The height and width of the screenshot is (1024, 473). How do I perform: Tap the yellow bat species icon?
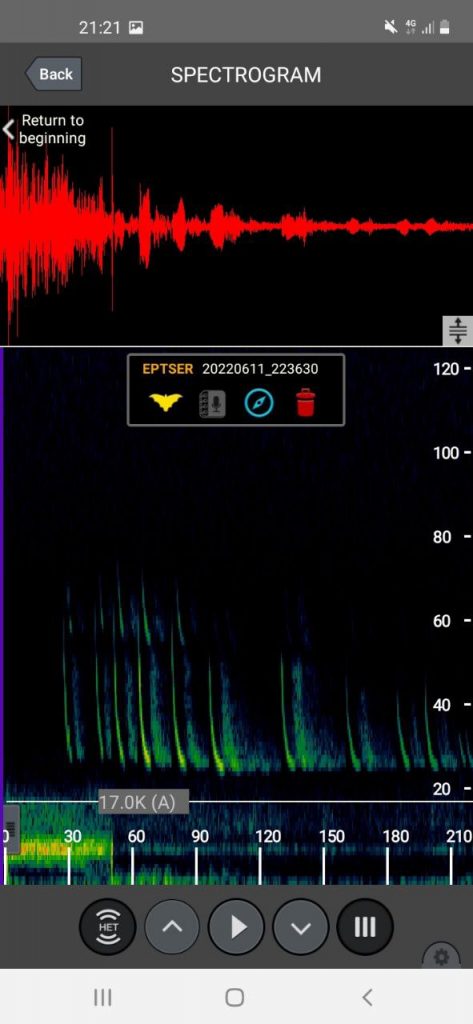(166, 403)
